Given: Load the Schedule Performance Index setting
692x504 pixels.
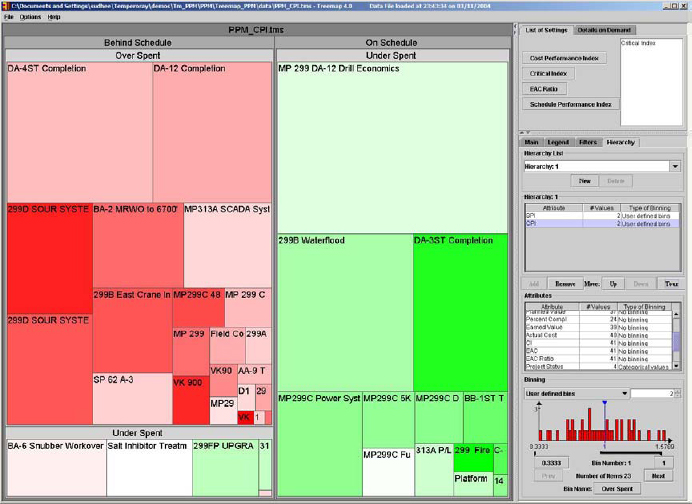Looking at the screenshot, I should (571, 104).
